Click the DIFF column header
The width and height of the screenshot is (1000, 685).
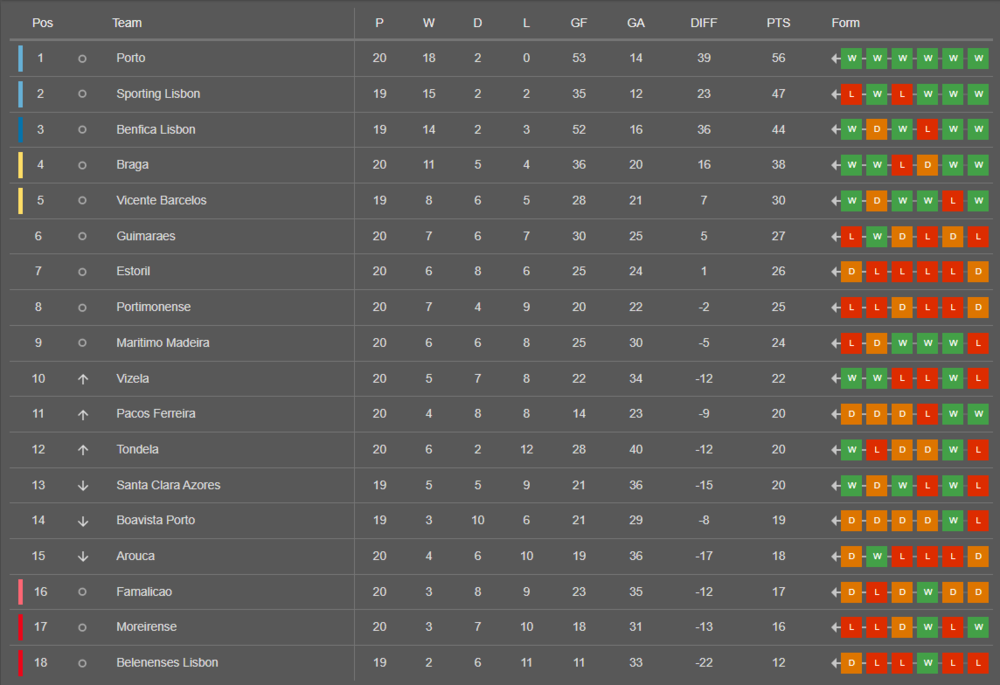point(704,23)
